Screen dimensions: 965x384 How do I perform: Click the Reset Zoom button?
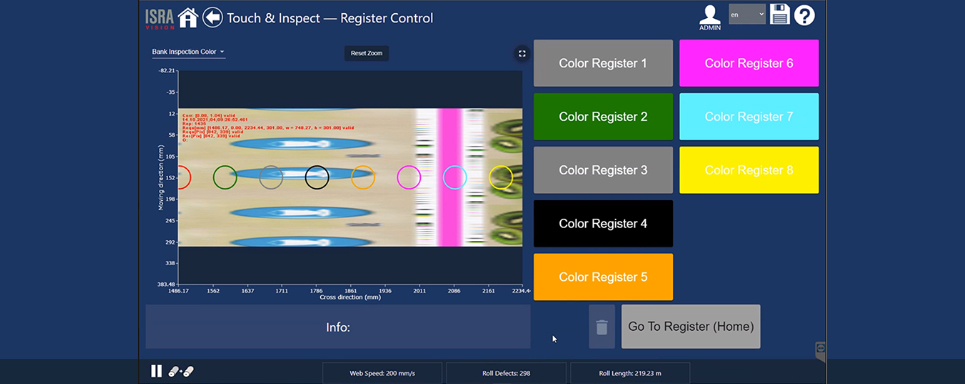coord(366,54)
